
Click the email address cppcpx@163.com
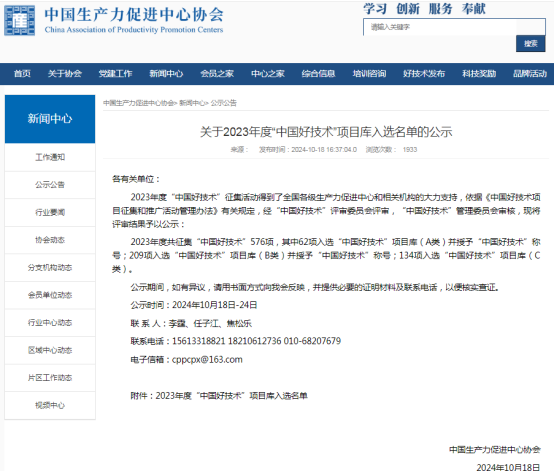click(207, 360)
